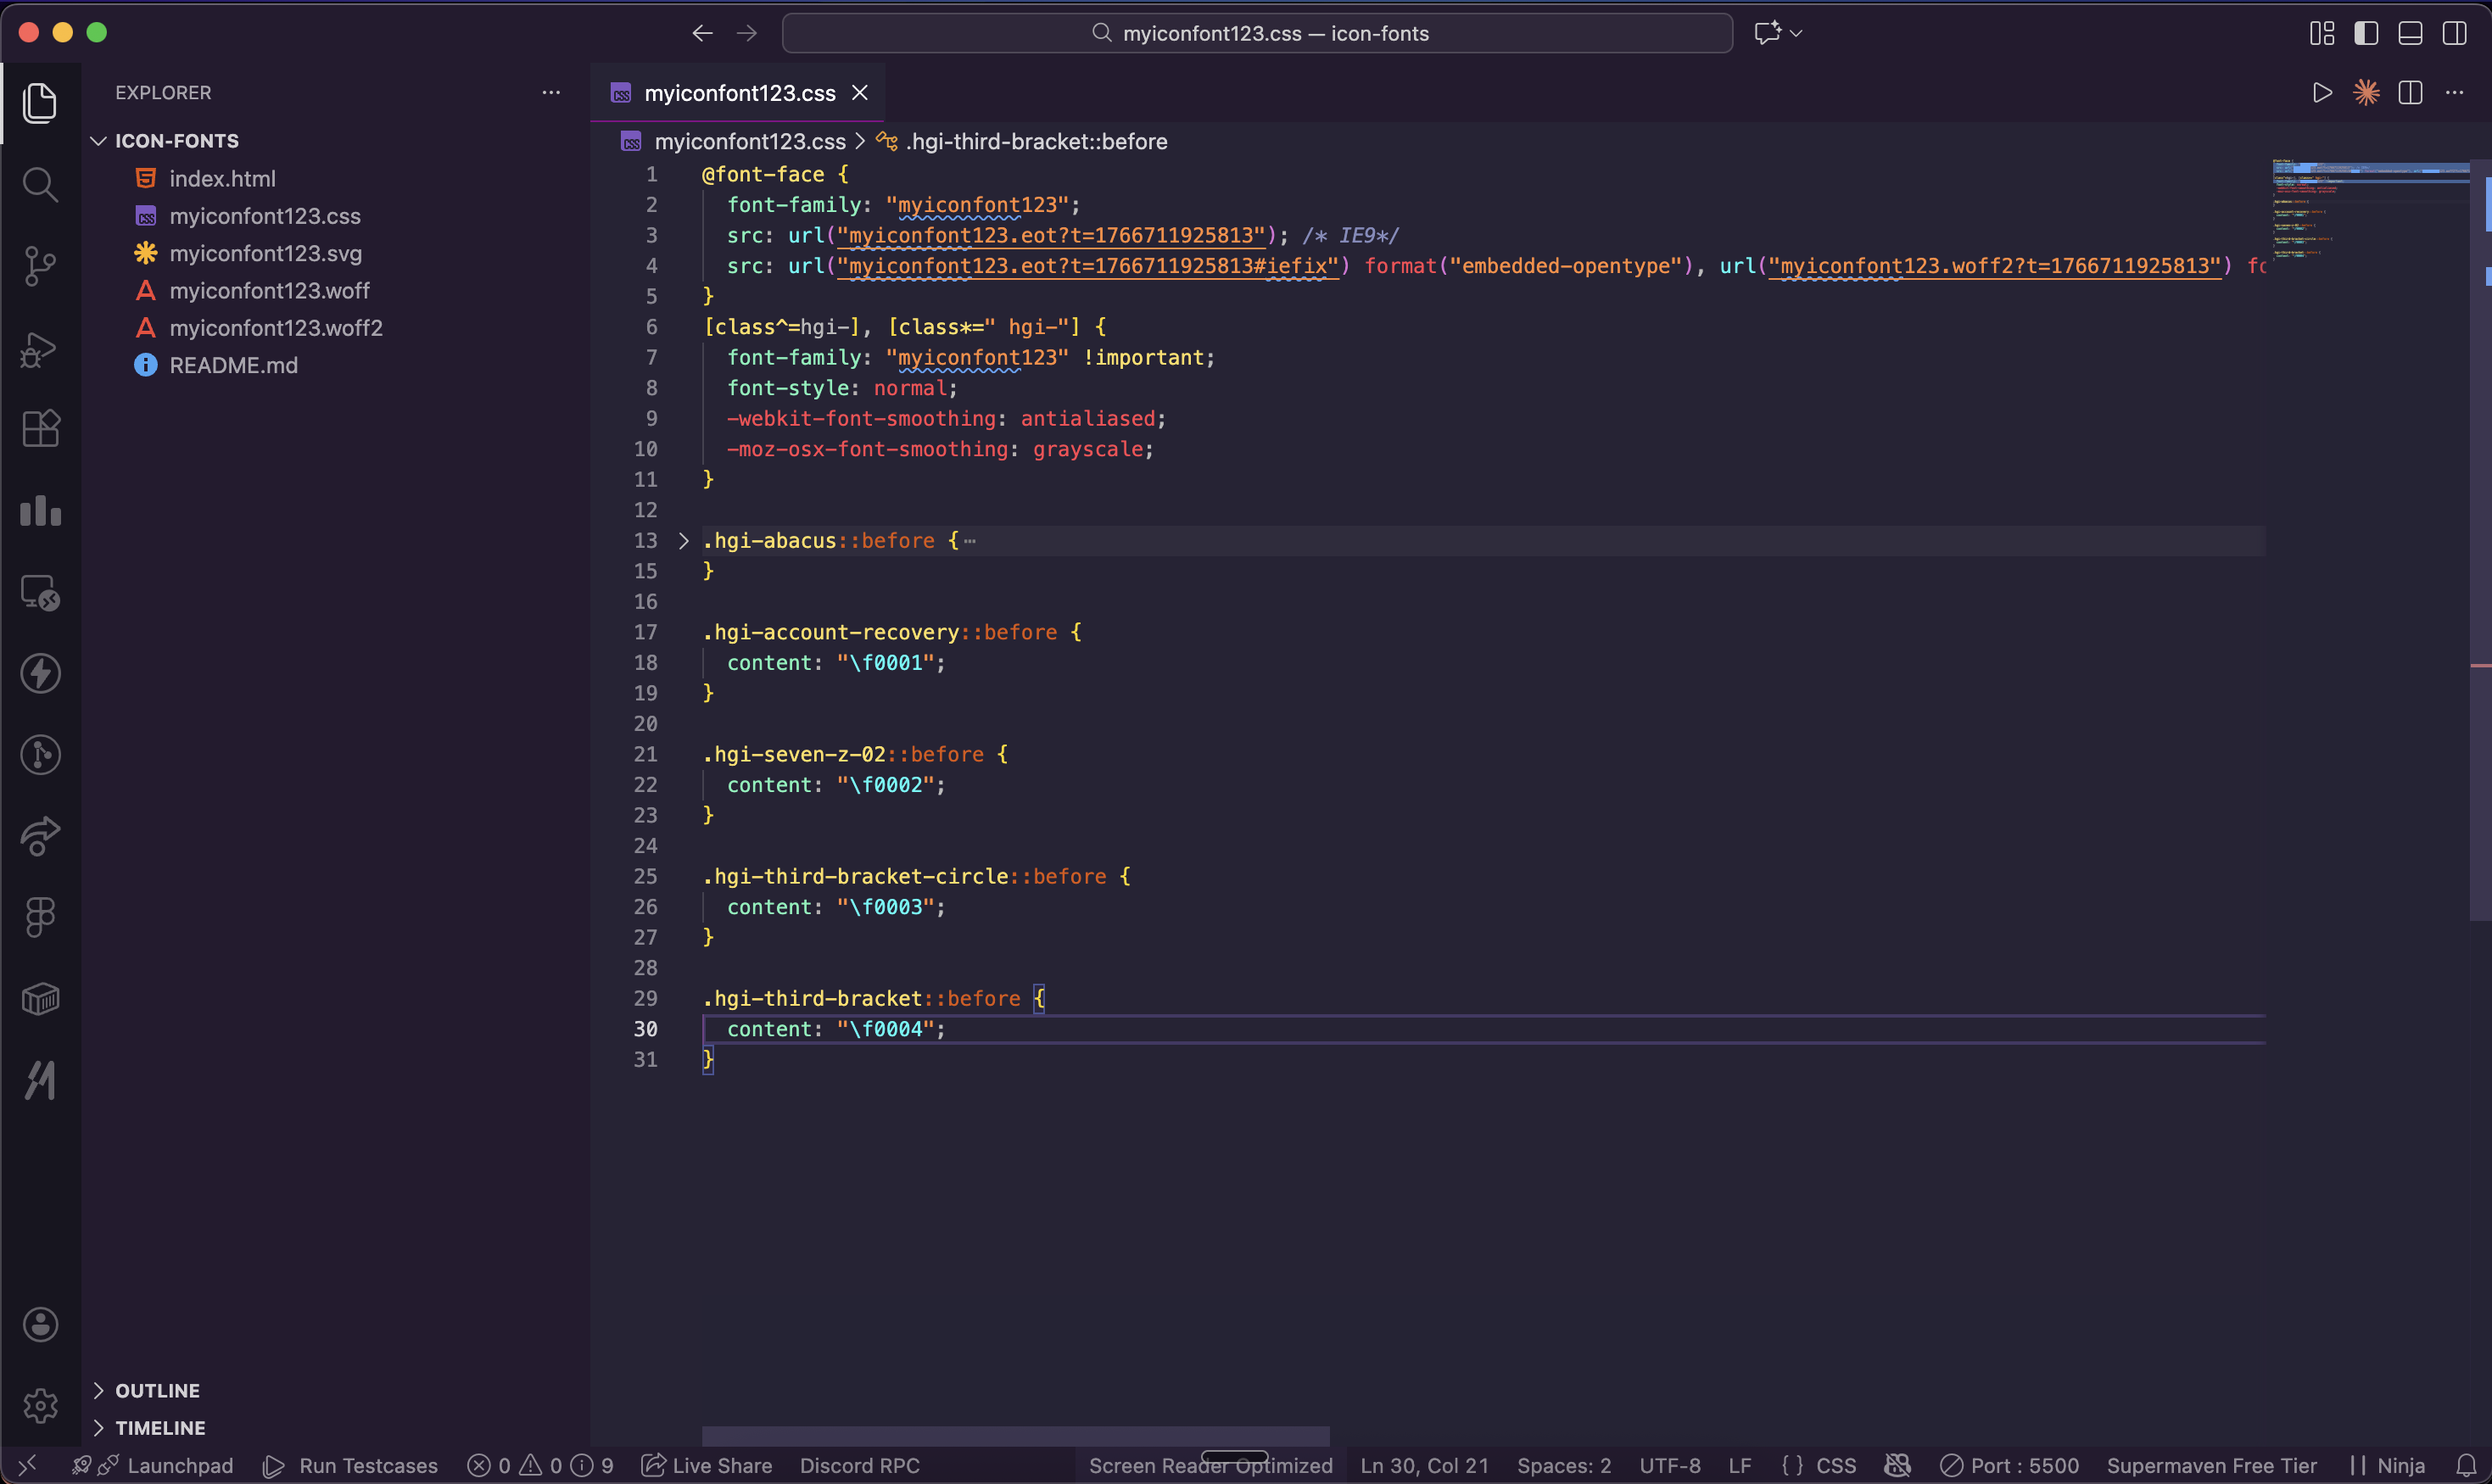The image size is (2492, 1484).
Task: Open the Manage gear icon
Action: [40, 1406]
